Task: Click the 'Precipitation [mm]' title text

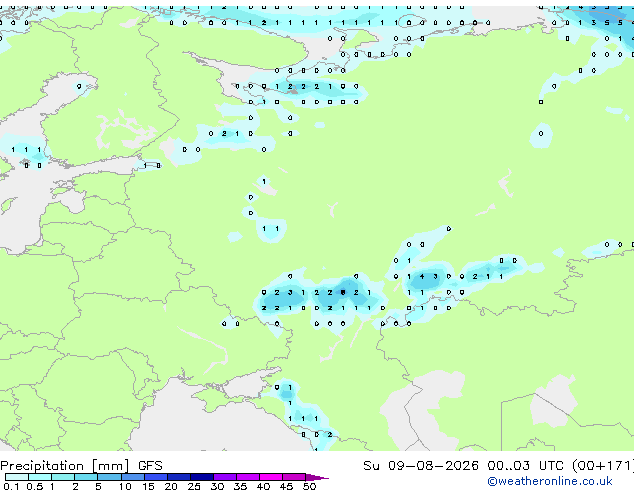Action: [65, 466]
